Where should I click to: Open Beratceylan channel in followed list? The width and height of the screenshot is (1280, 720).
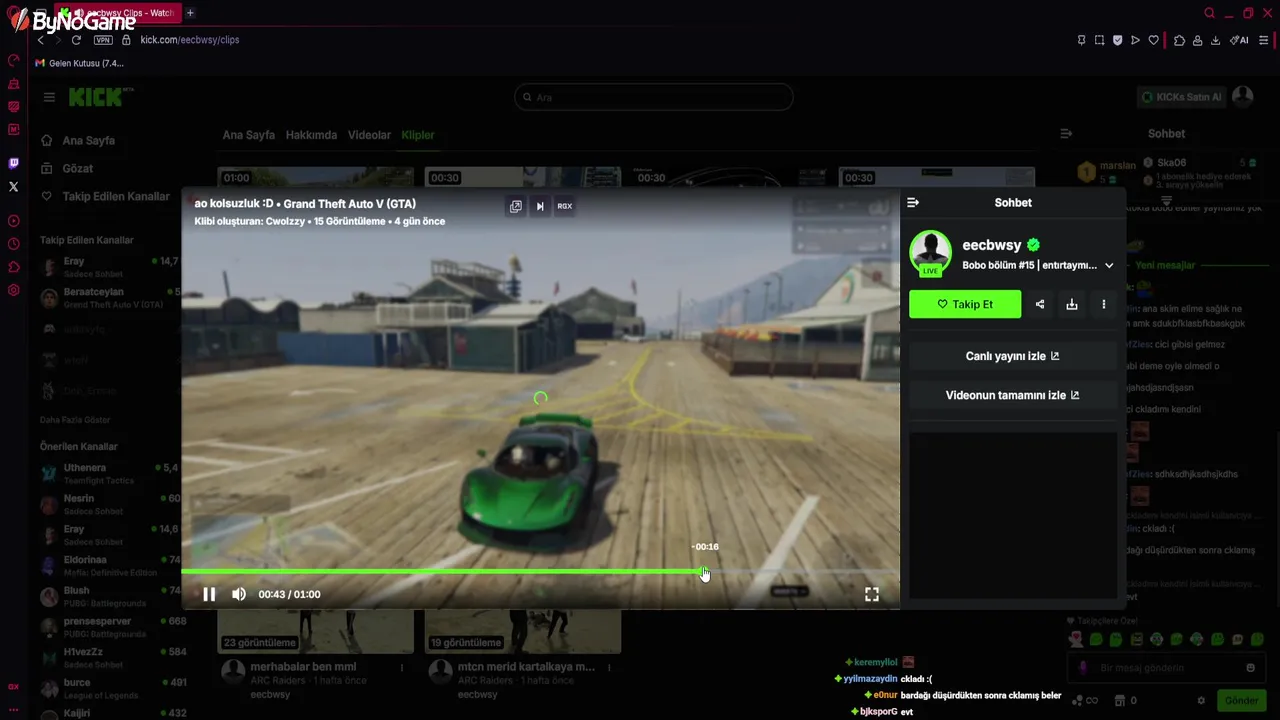pyautogui.click(x=109, y=298)
